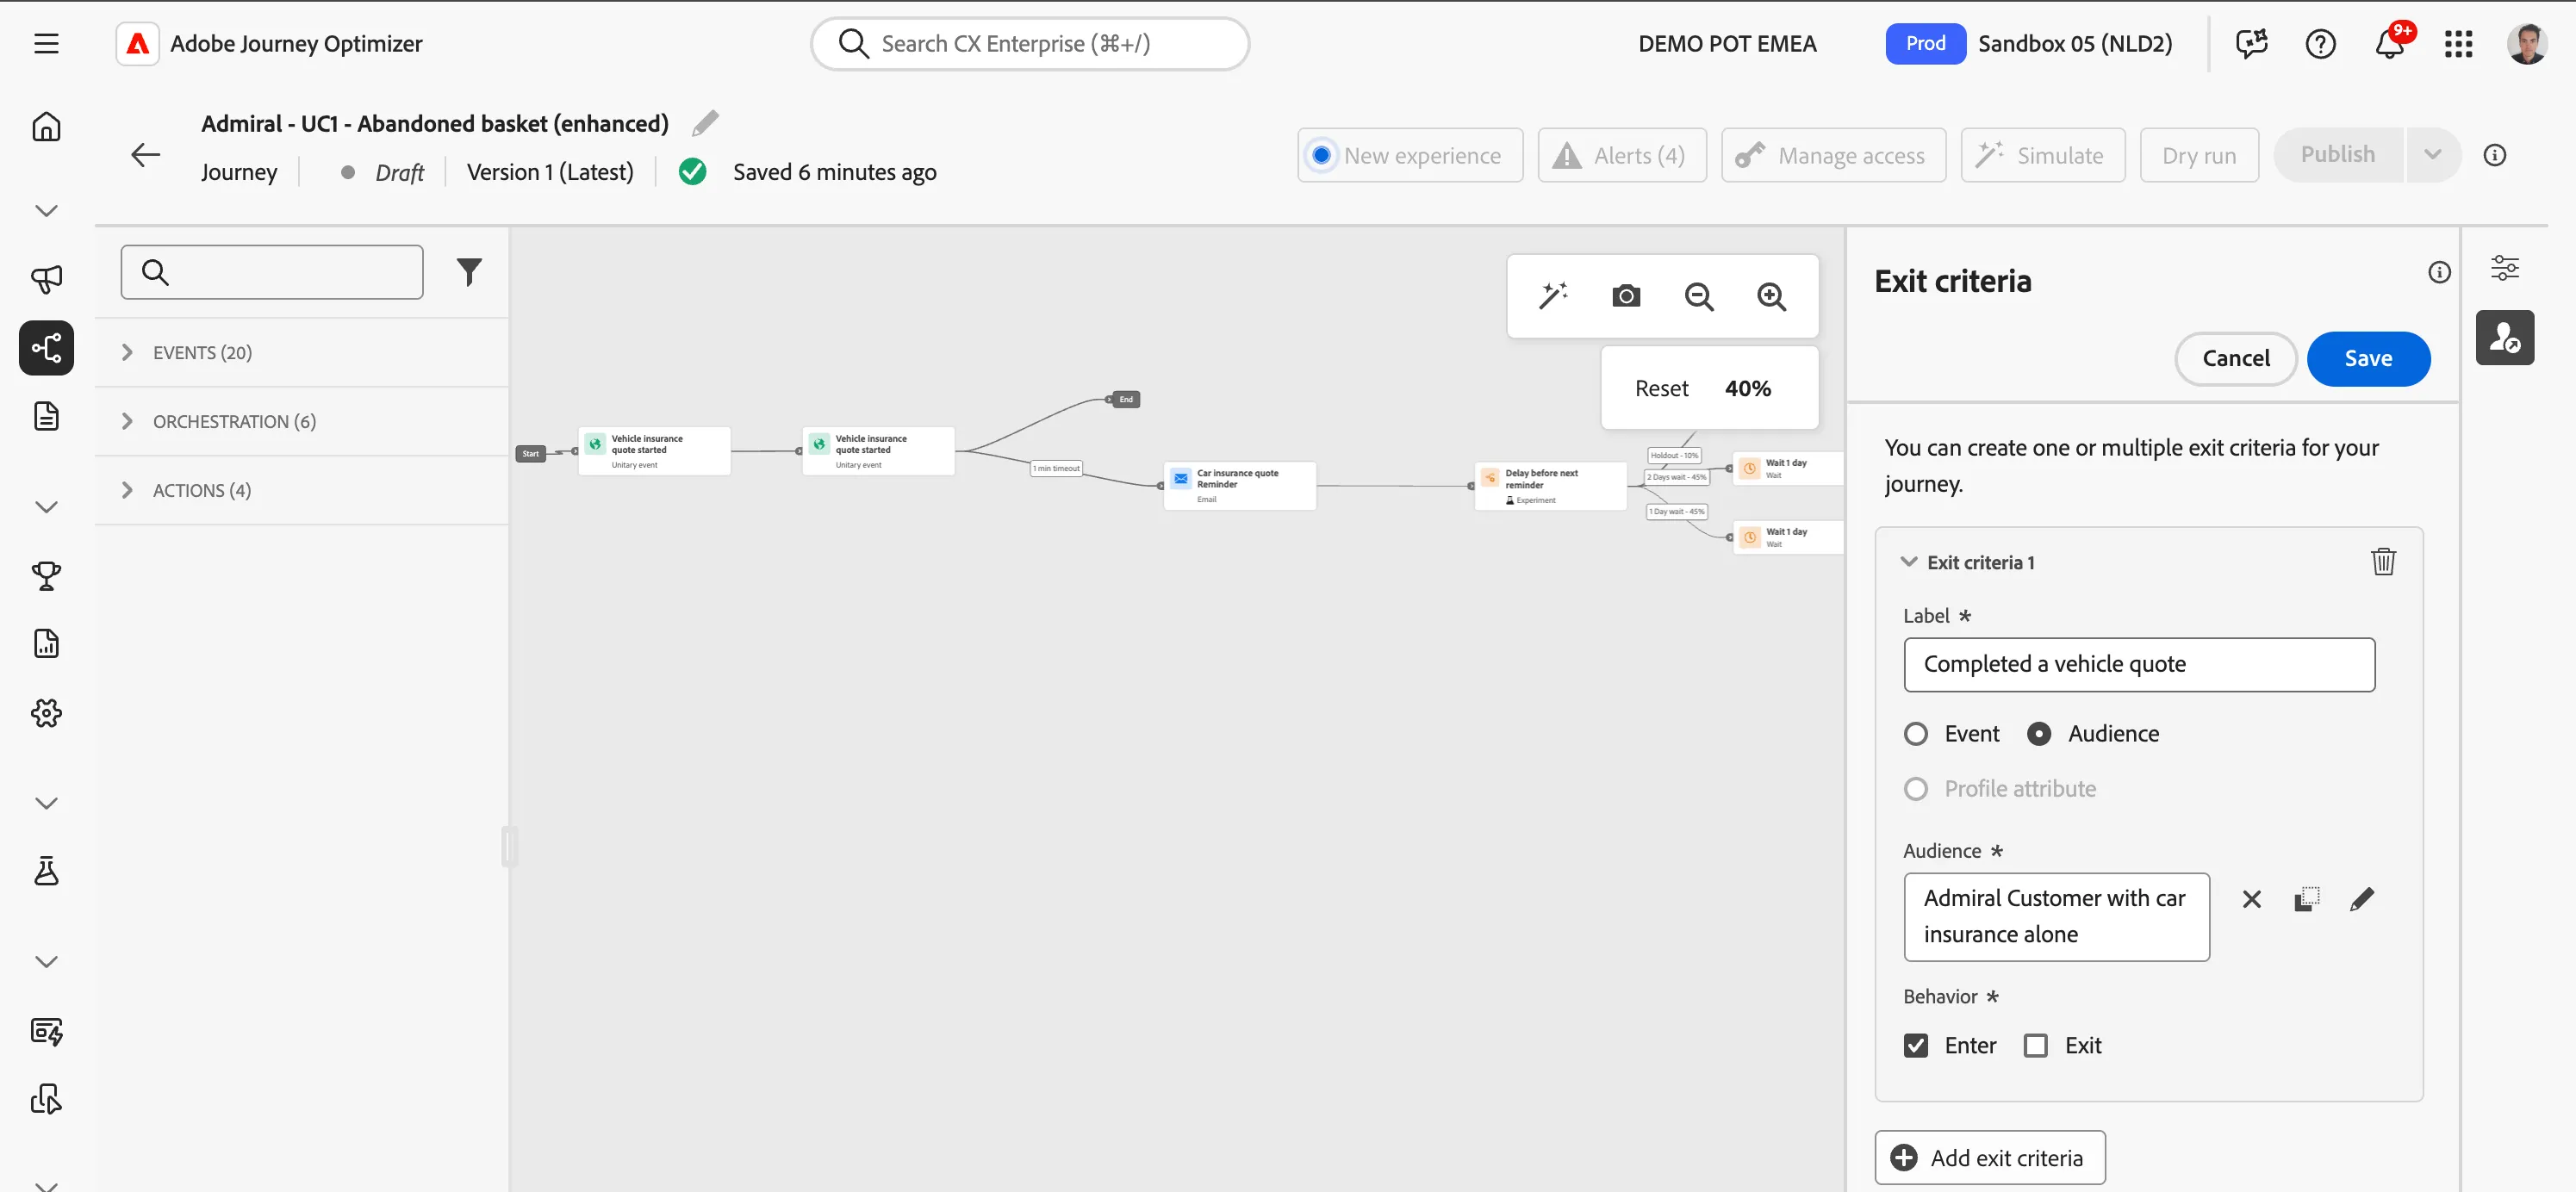Open exit criteria profile icon in right rail
Screen dimensions: 2576x1192
point(2504,338)
